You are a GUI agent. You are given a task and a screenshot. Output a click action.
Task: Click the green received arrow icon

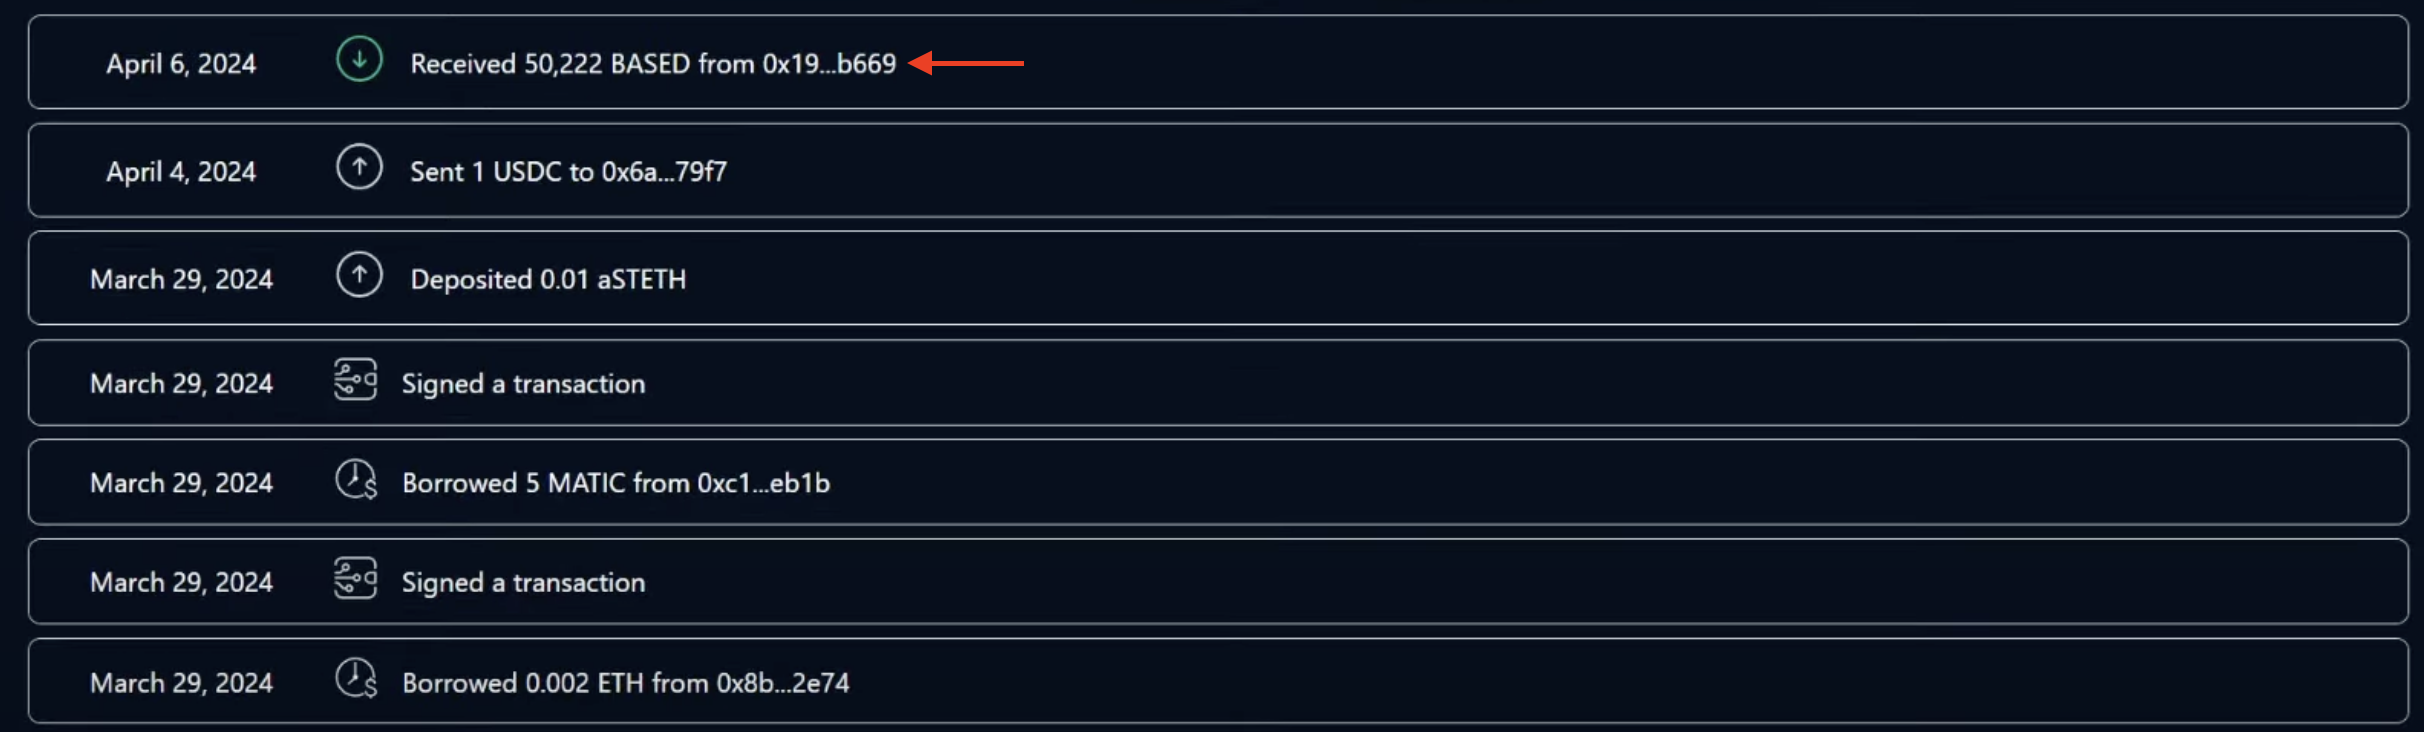[x=359, y=59]
